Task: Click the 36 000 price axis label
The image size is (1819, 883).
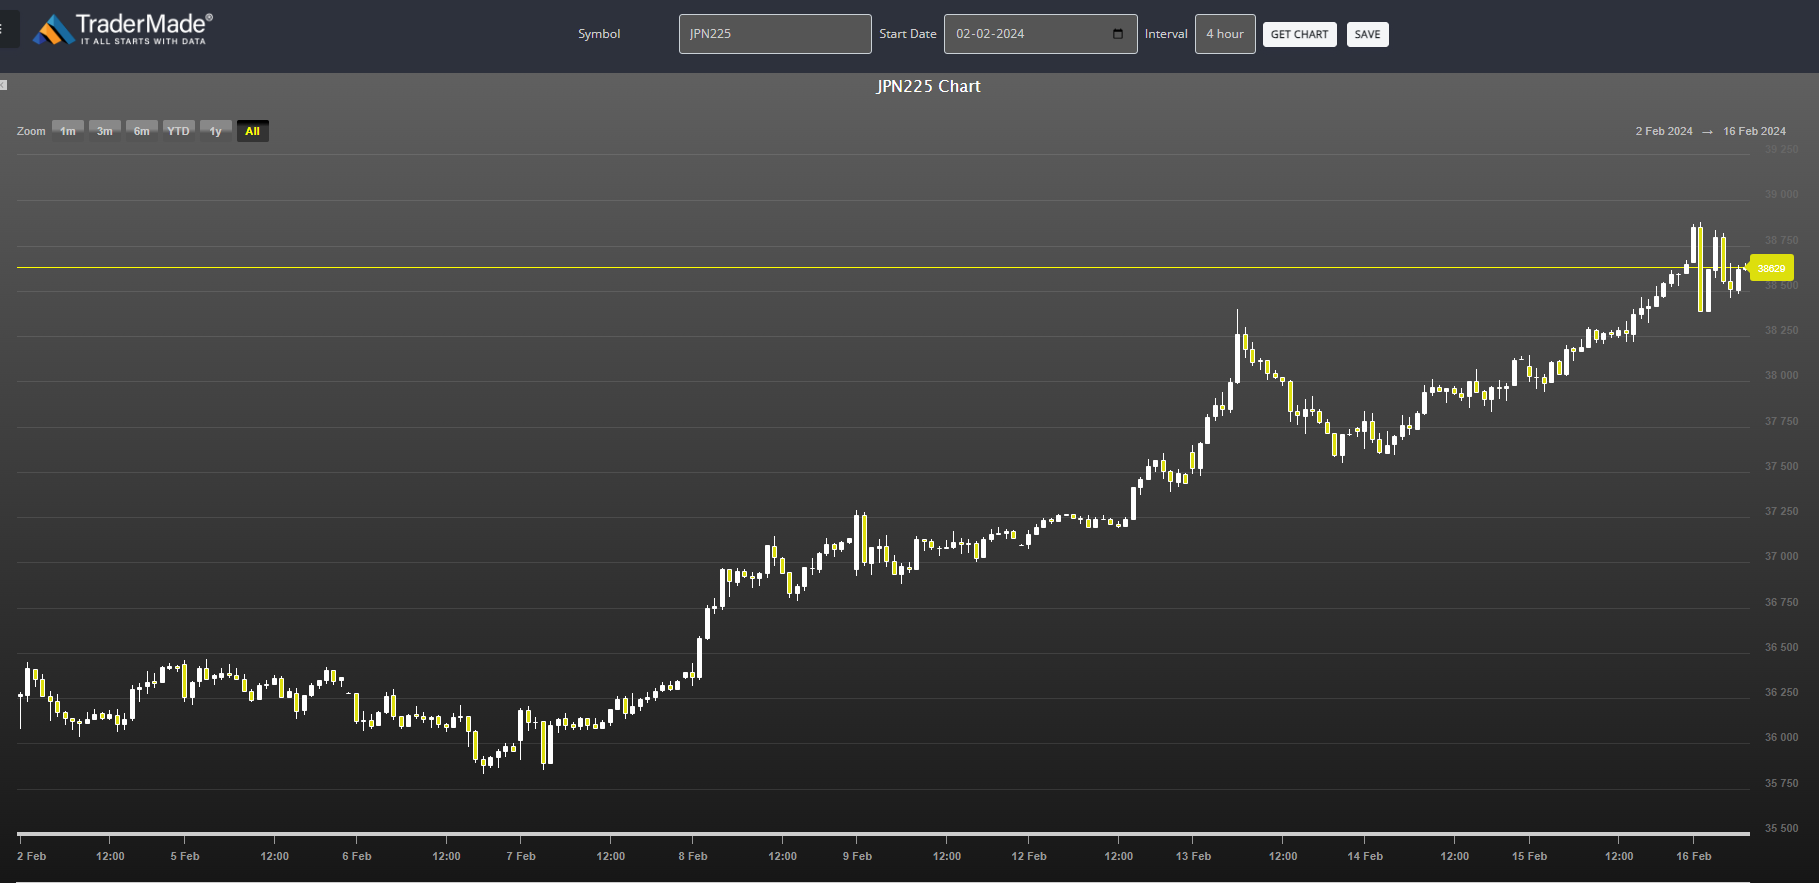Action: coord(1781,737)
